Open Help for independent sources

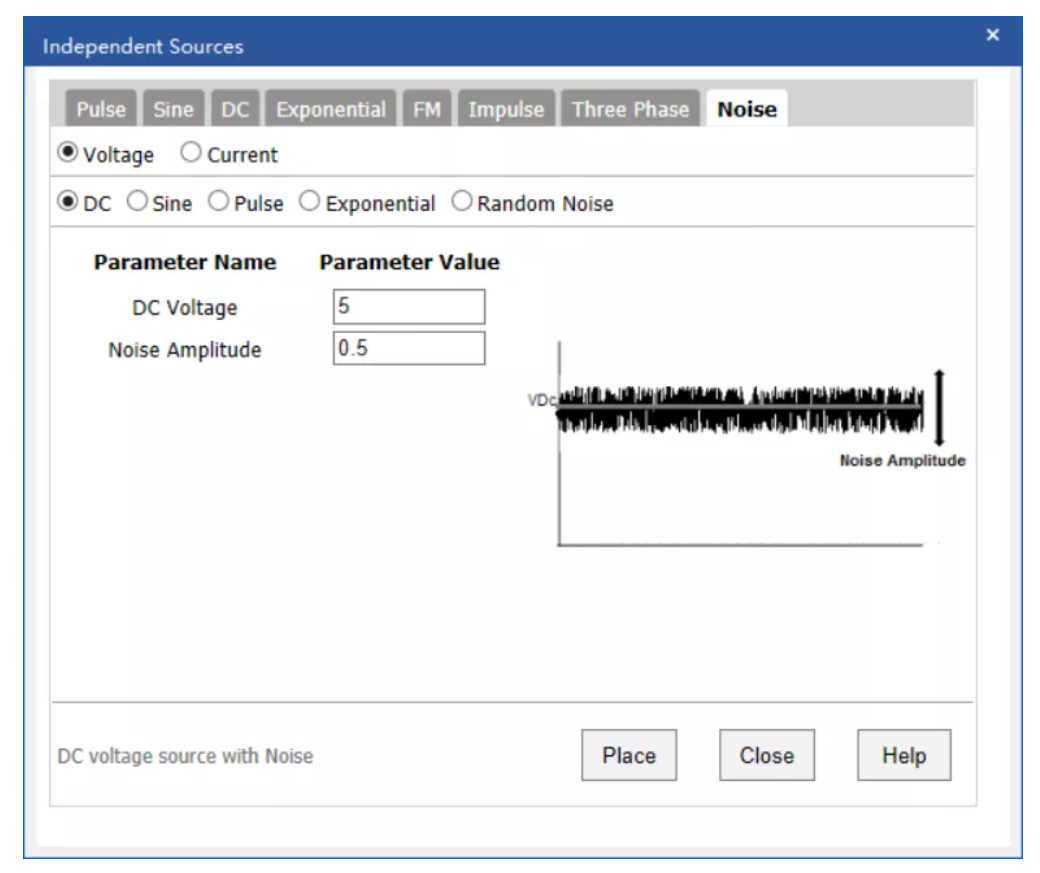click(904, 755)
